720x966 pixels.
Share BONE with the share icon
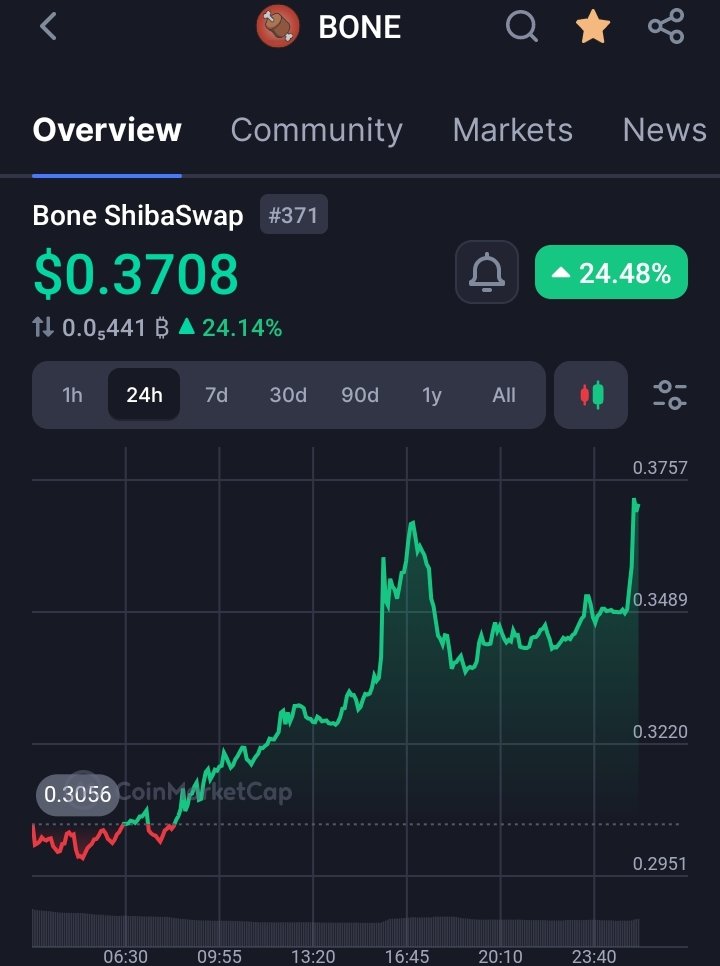click(x=666, y=26)
